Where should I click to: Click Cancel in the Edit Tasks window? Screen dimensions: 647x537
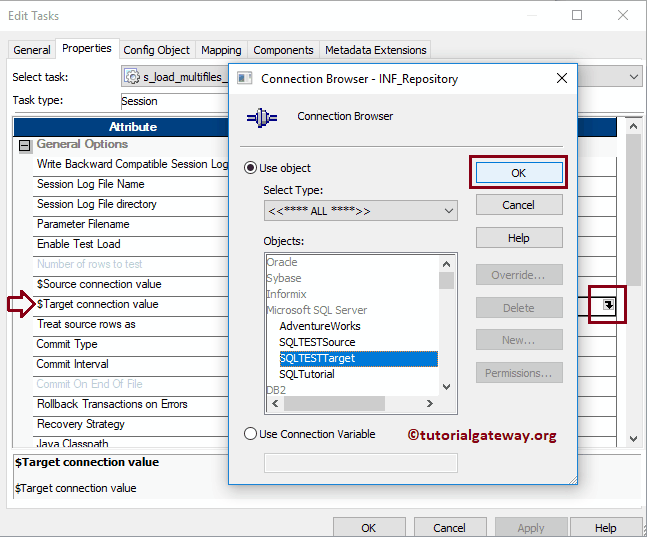pos(450,528)
